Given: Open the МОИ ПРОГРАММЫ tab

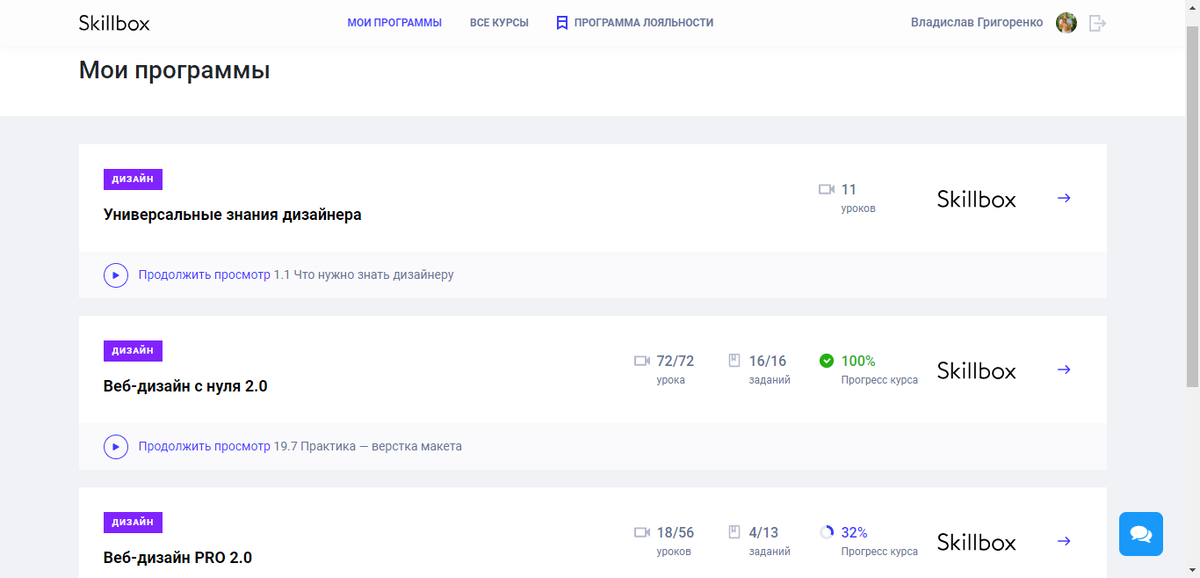Looking at the screenshot, I should (394, 22).
